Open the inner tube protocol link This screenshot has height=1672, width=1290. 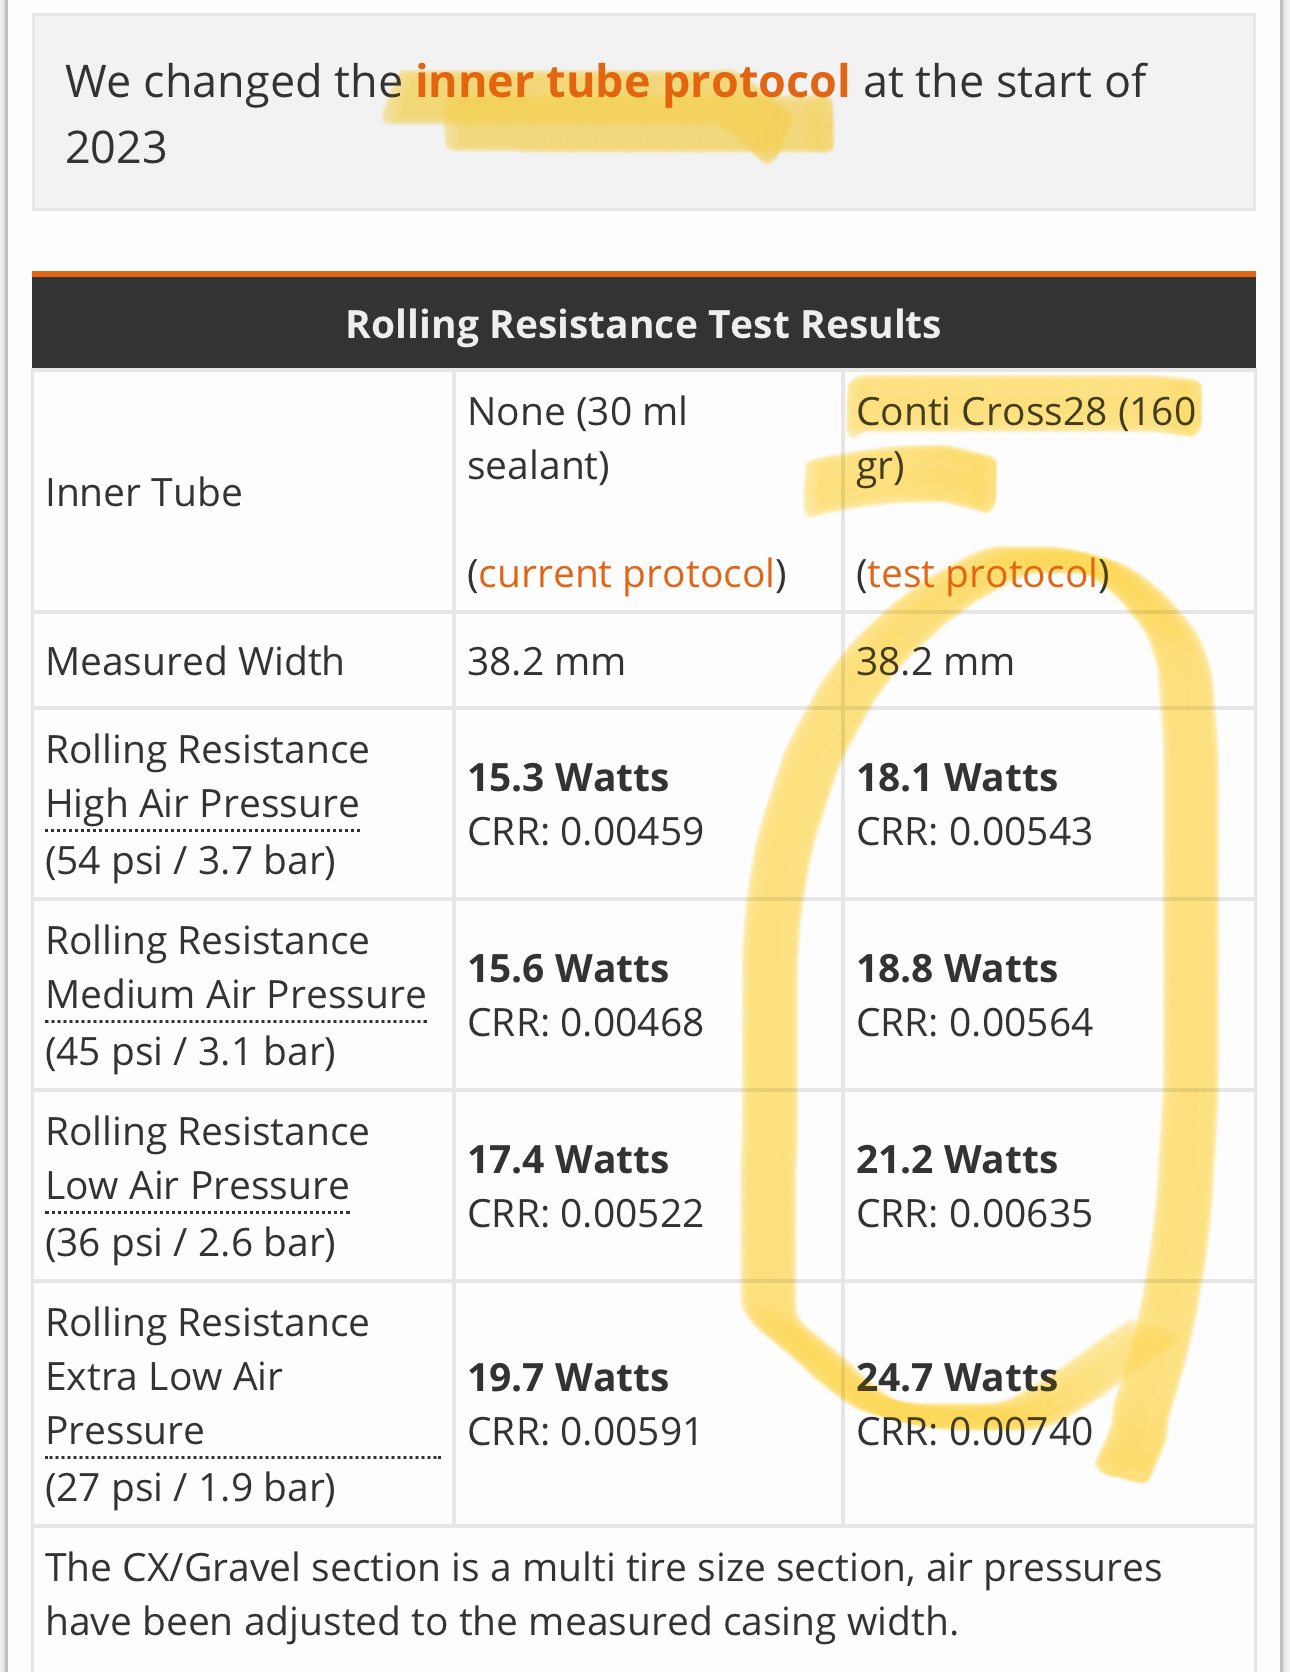point(632,82)
